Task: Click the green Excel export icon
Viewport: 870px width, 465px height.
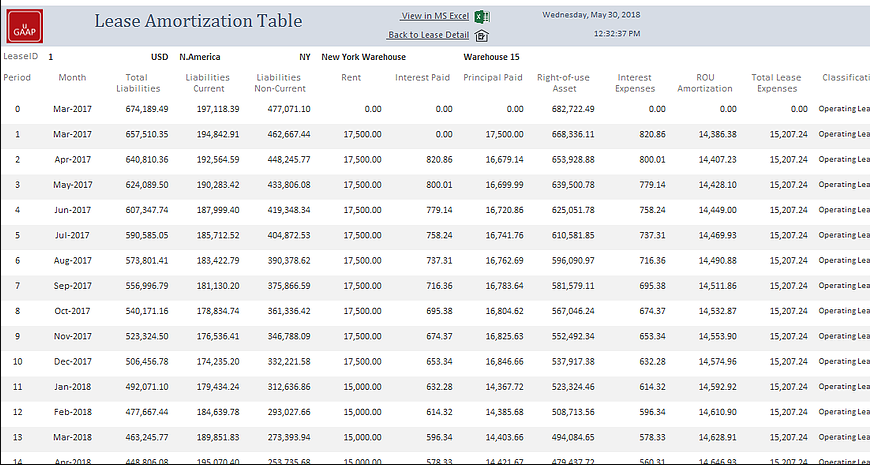Action: pyautogui.click(x=481, y=17)
